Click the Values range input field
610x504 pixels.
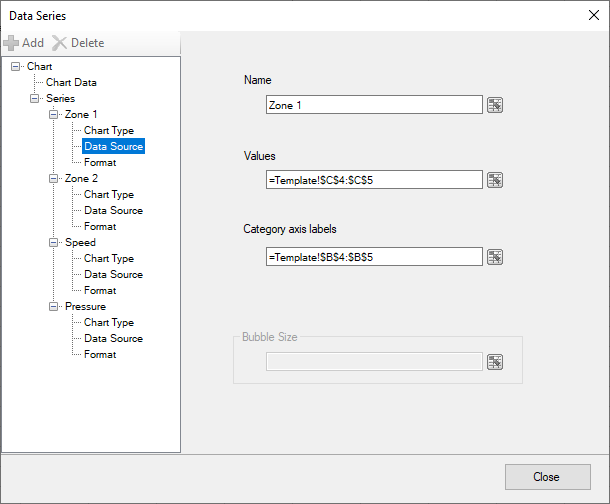[x=374, y=180]
